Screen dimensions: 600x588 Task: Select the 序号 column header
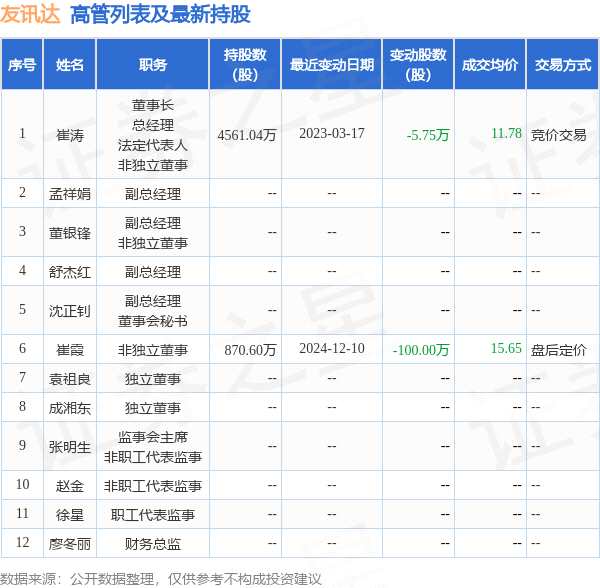[22, 65]
